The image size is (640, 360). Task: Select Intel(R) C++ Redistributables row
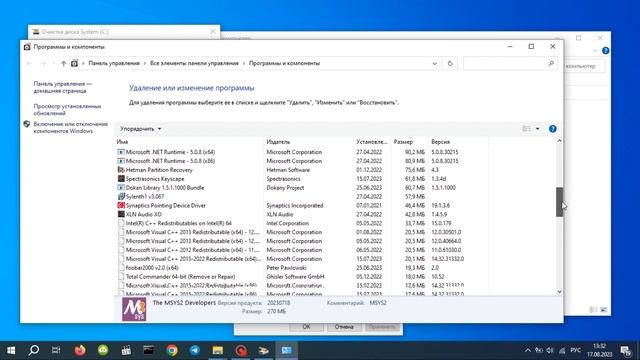click(302, 223)
